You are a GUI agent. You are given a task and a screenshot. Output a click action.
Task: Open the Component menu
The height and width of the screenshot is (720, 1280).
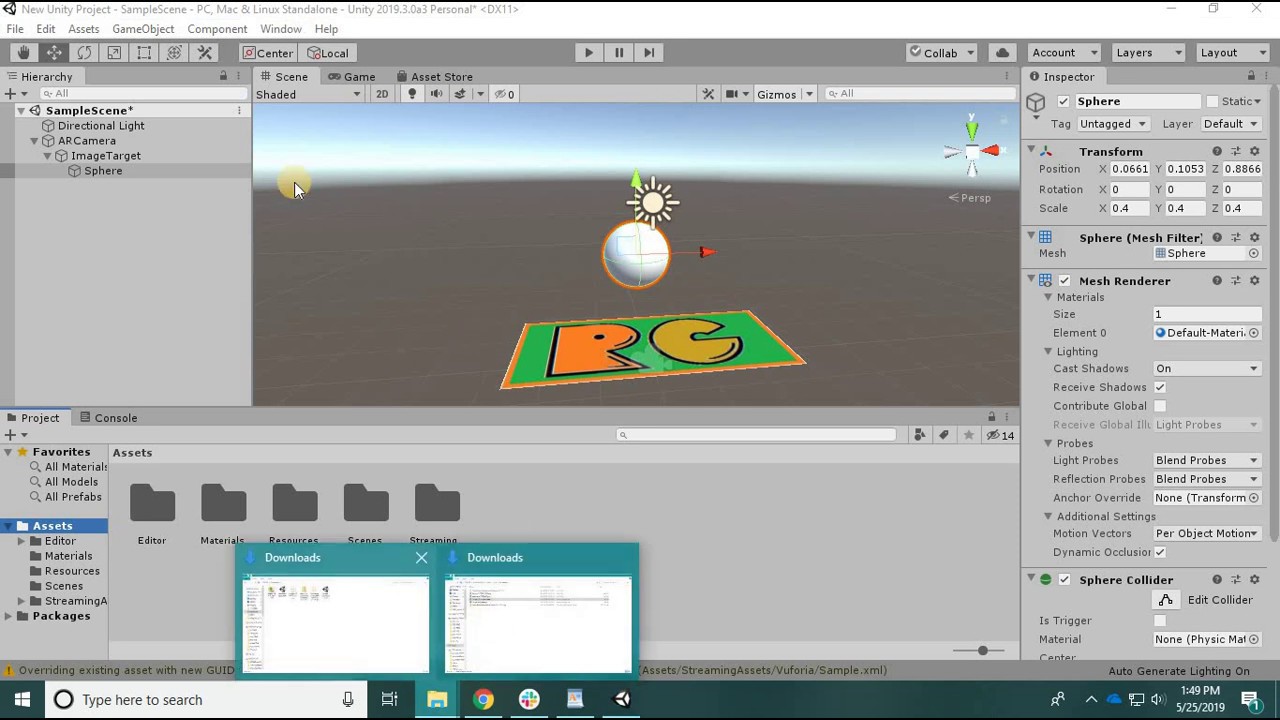(x=217, y=29)
